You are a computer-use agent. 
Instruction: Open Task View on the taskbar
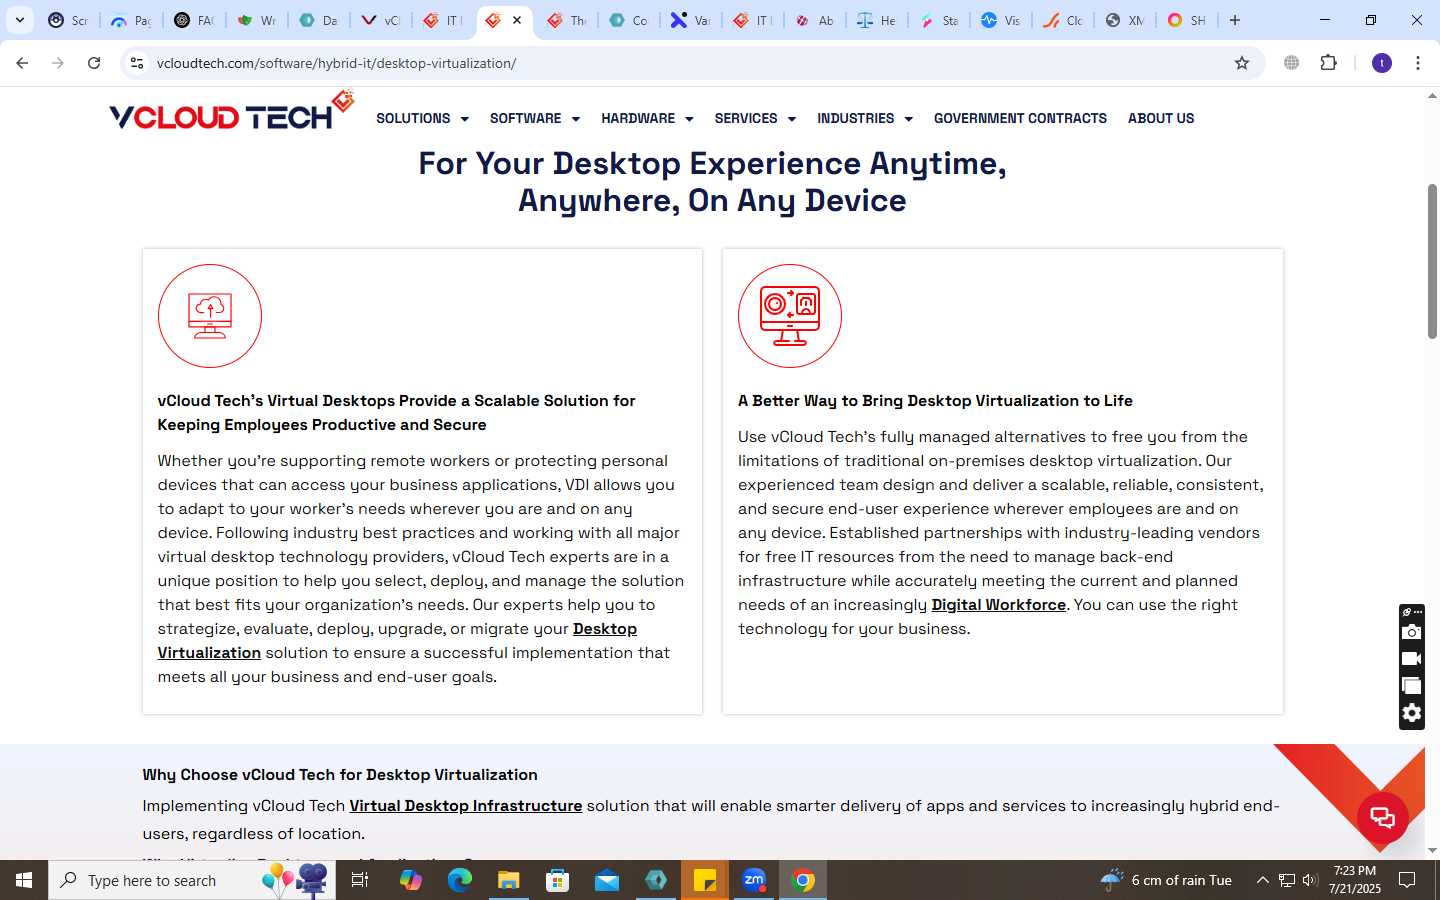[x=360, y=880]
